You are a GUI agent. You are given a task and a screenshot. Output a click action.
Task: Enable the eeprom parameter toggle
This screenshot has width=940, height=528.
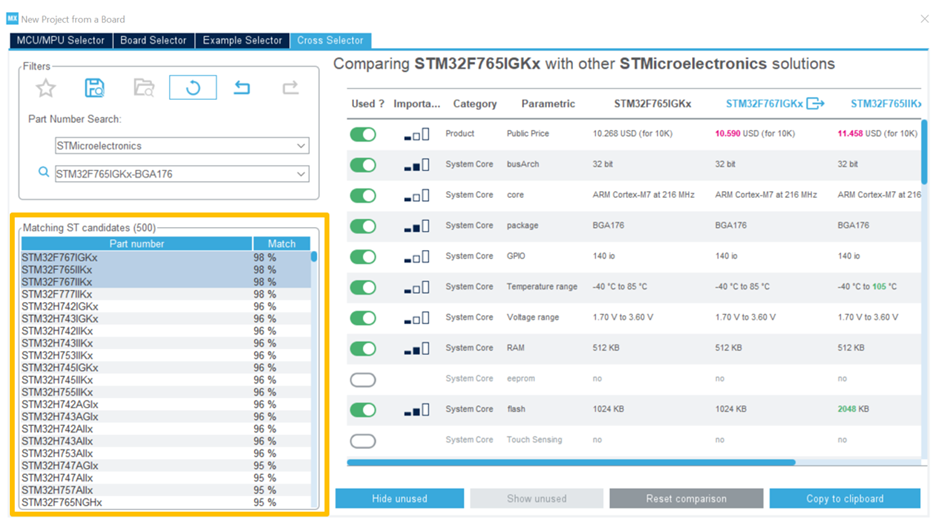click(363, 379)
